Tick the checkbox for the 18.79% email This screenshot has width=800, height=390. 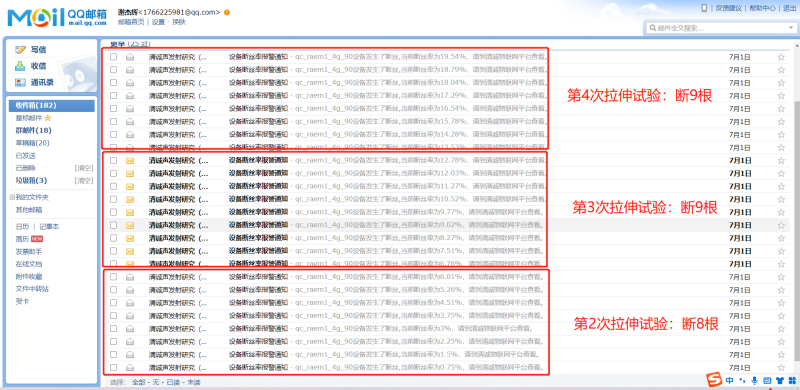pyautogui.click(x=113, y=69)
